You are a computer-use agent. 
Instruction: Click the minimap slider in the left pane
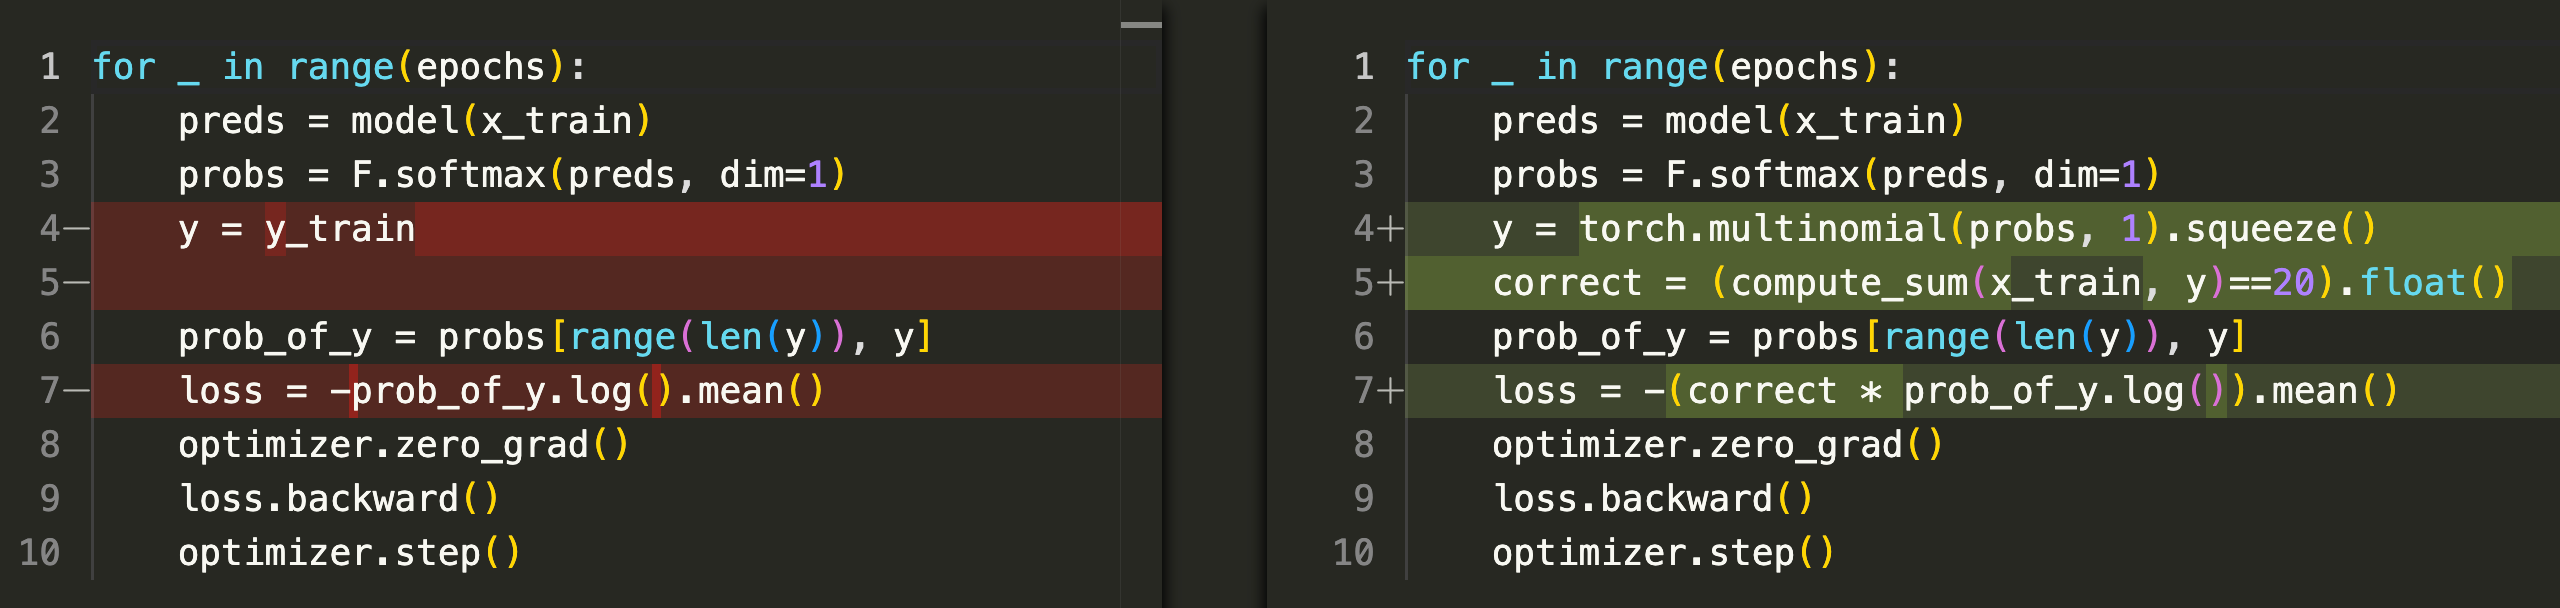[x=1141, y=25]
